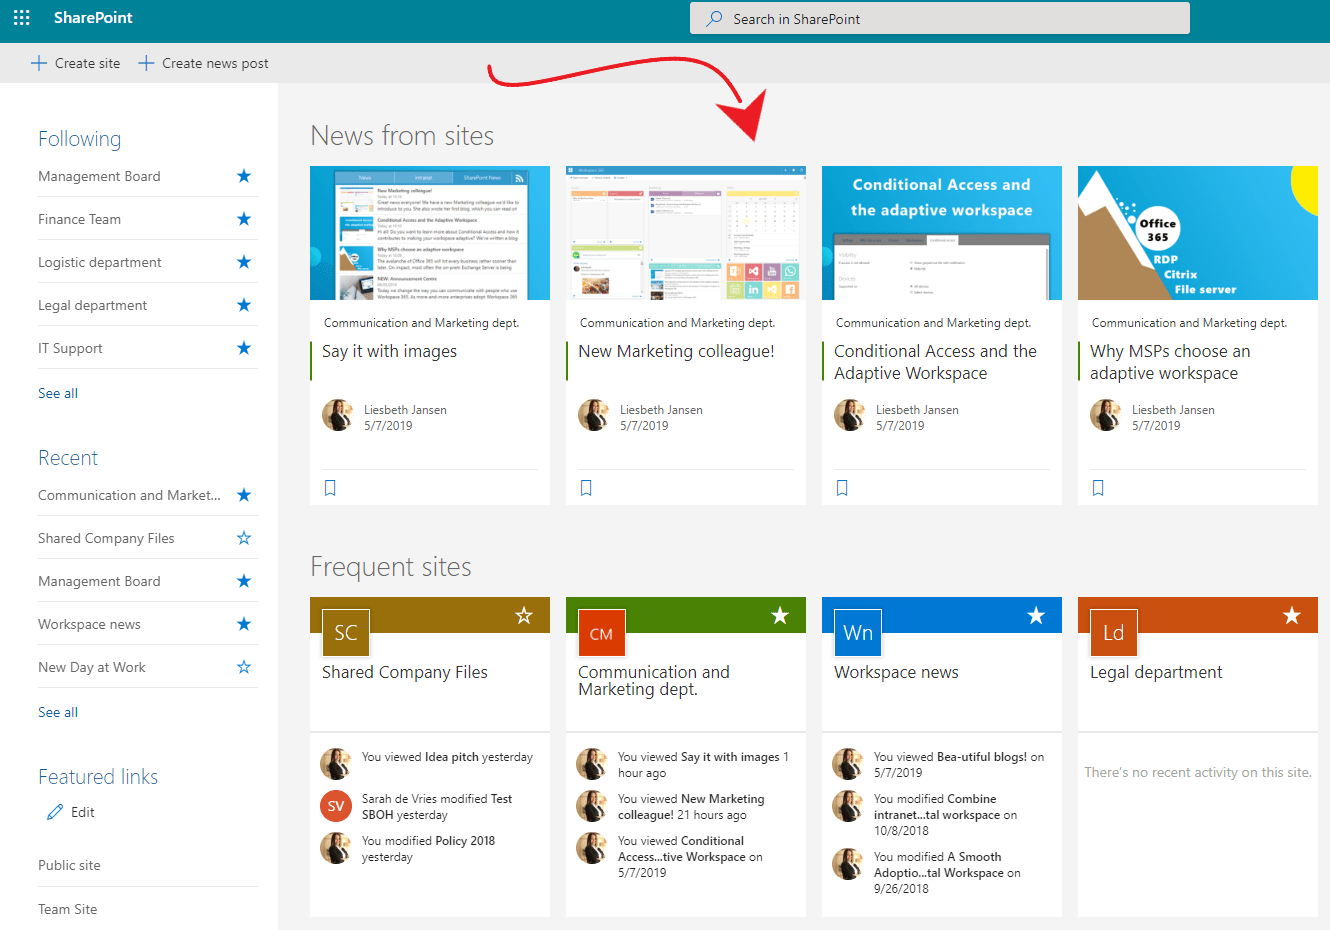Unfollow the Workspace news frequent site card
The width and height of the screenshot is (1330, 930).
click(1036, 616)
